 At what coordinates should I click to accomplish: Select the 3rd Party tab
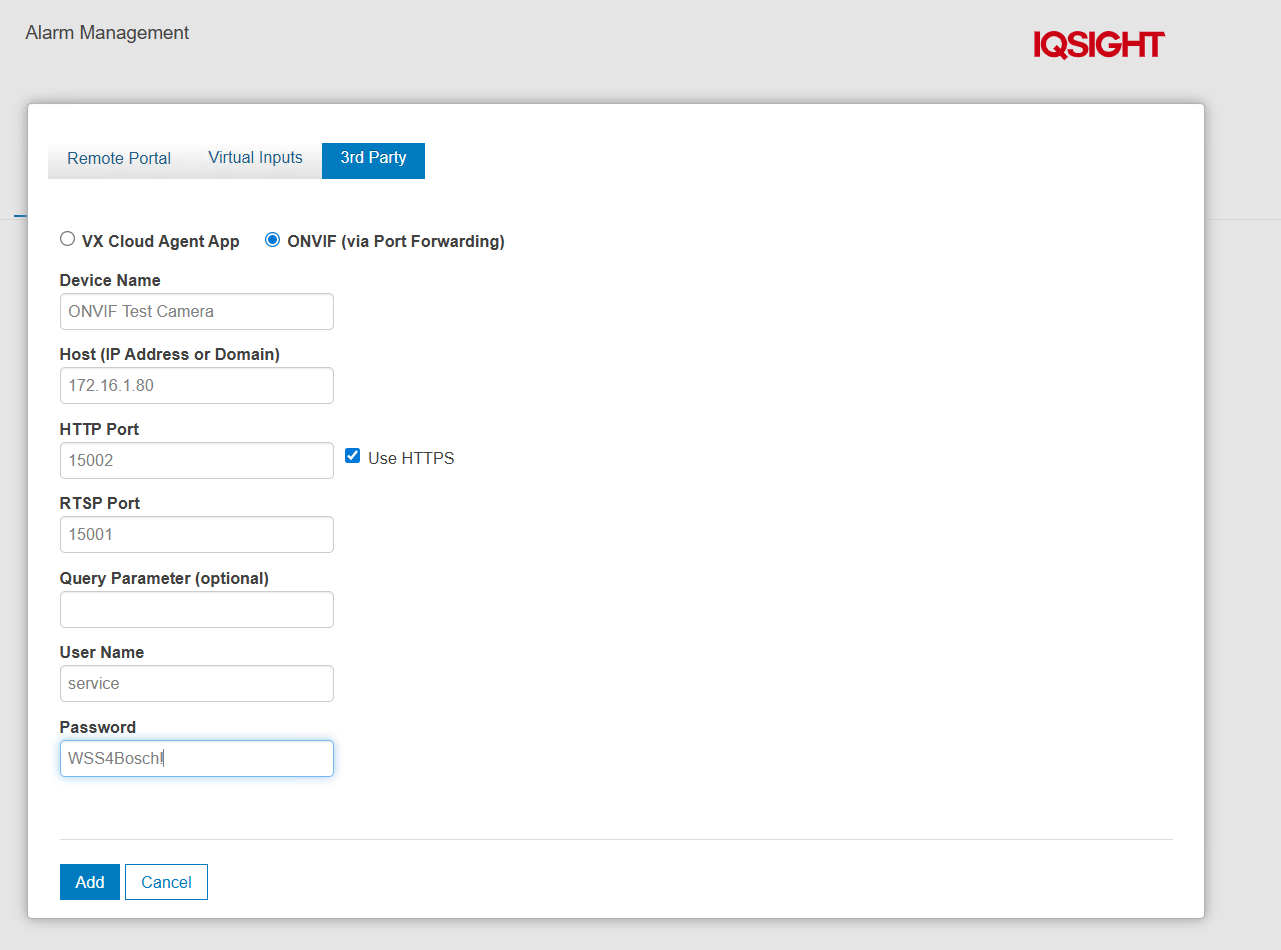373,158
